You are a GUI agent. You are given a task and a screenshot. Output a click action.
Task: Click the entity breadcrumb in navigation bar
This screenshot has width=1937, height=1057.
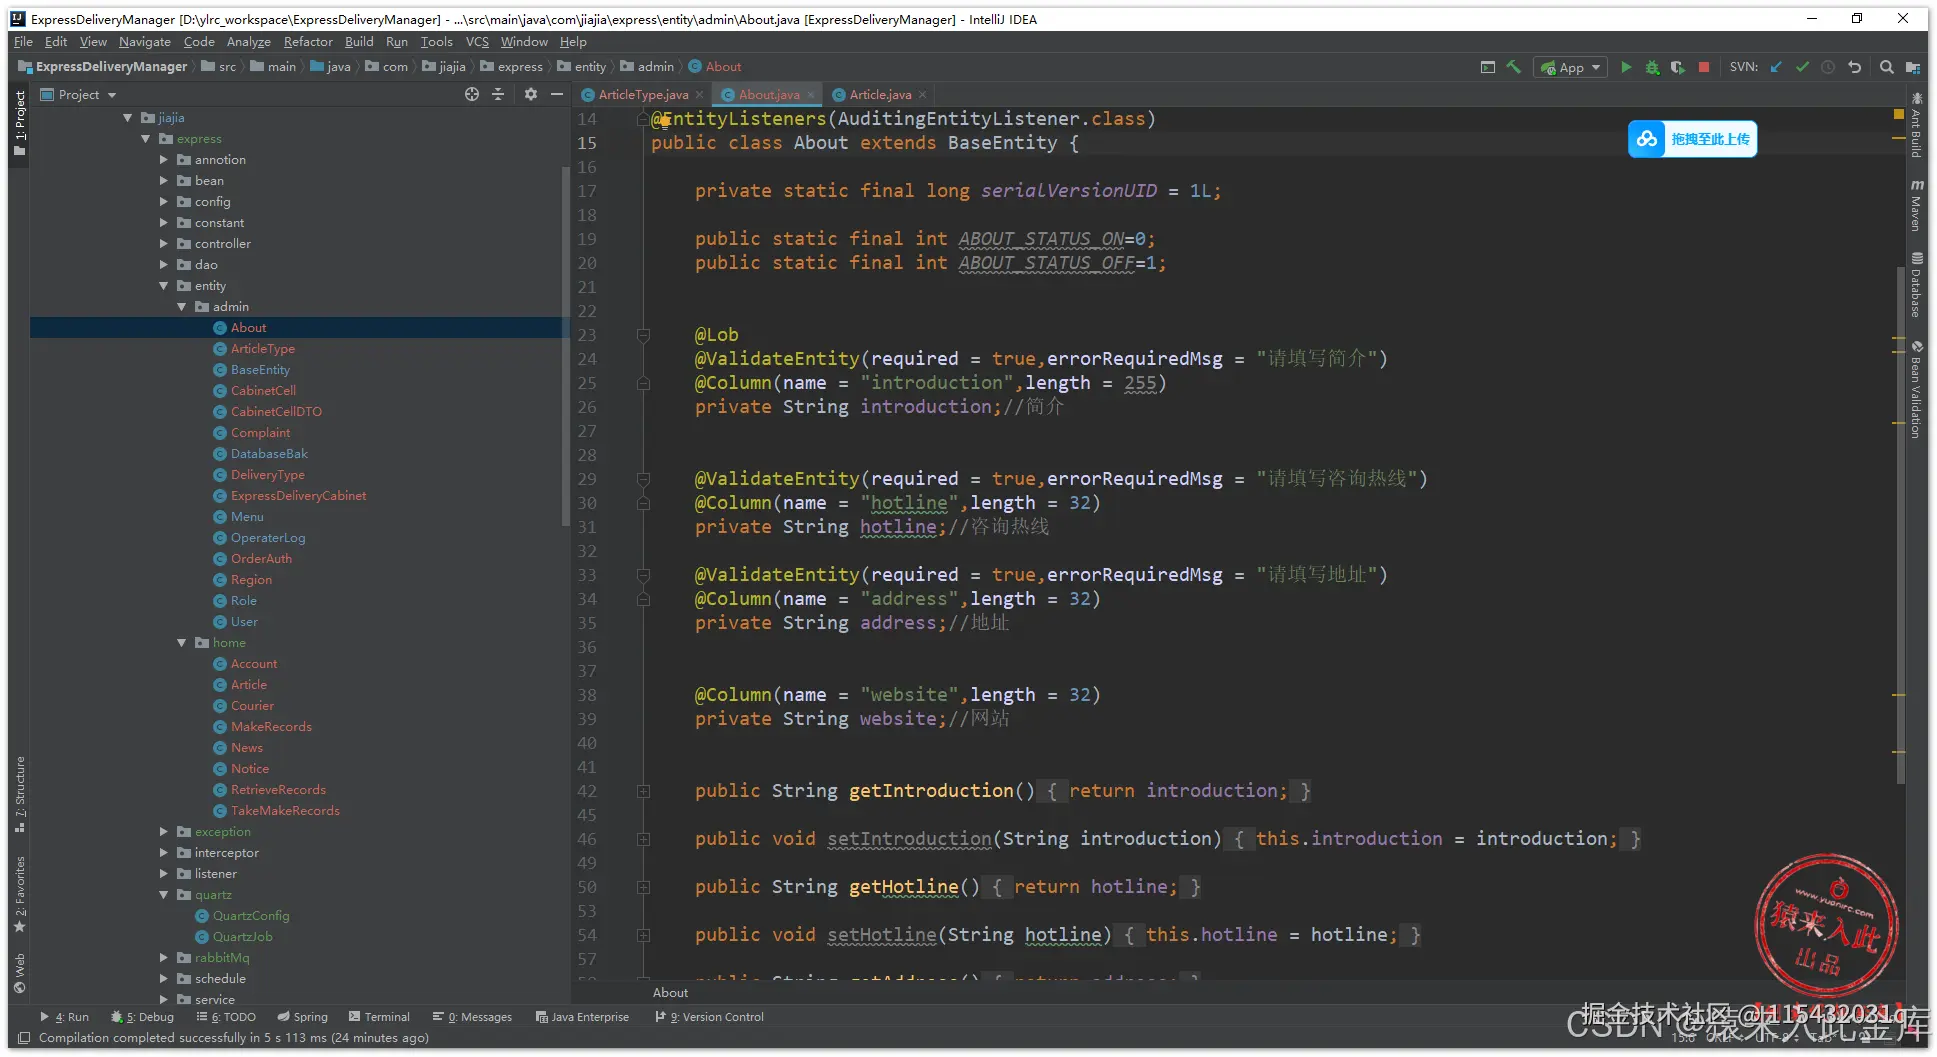590,67
